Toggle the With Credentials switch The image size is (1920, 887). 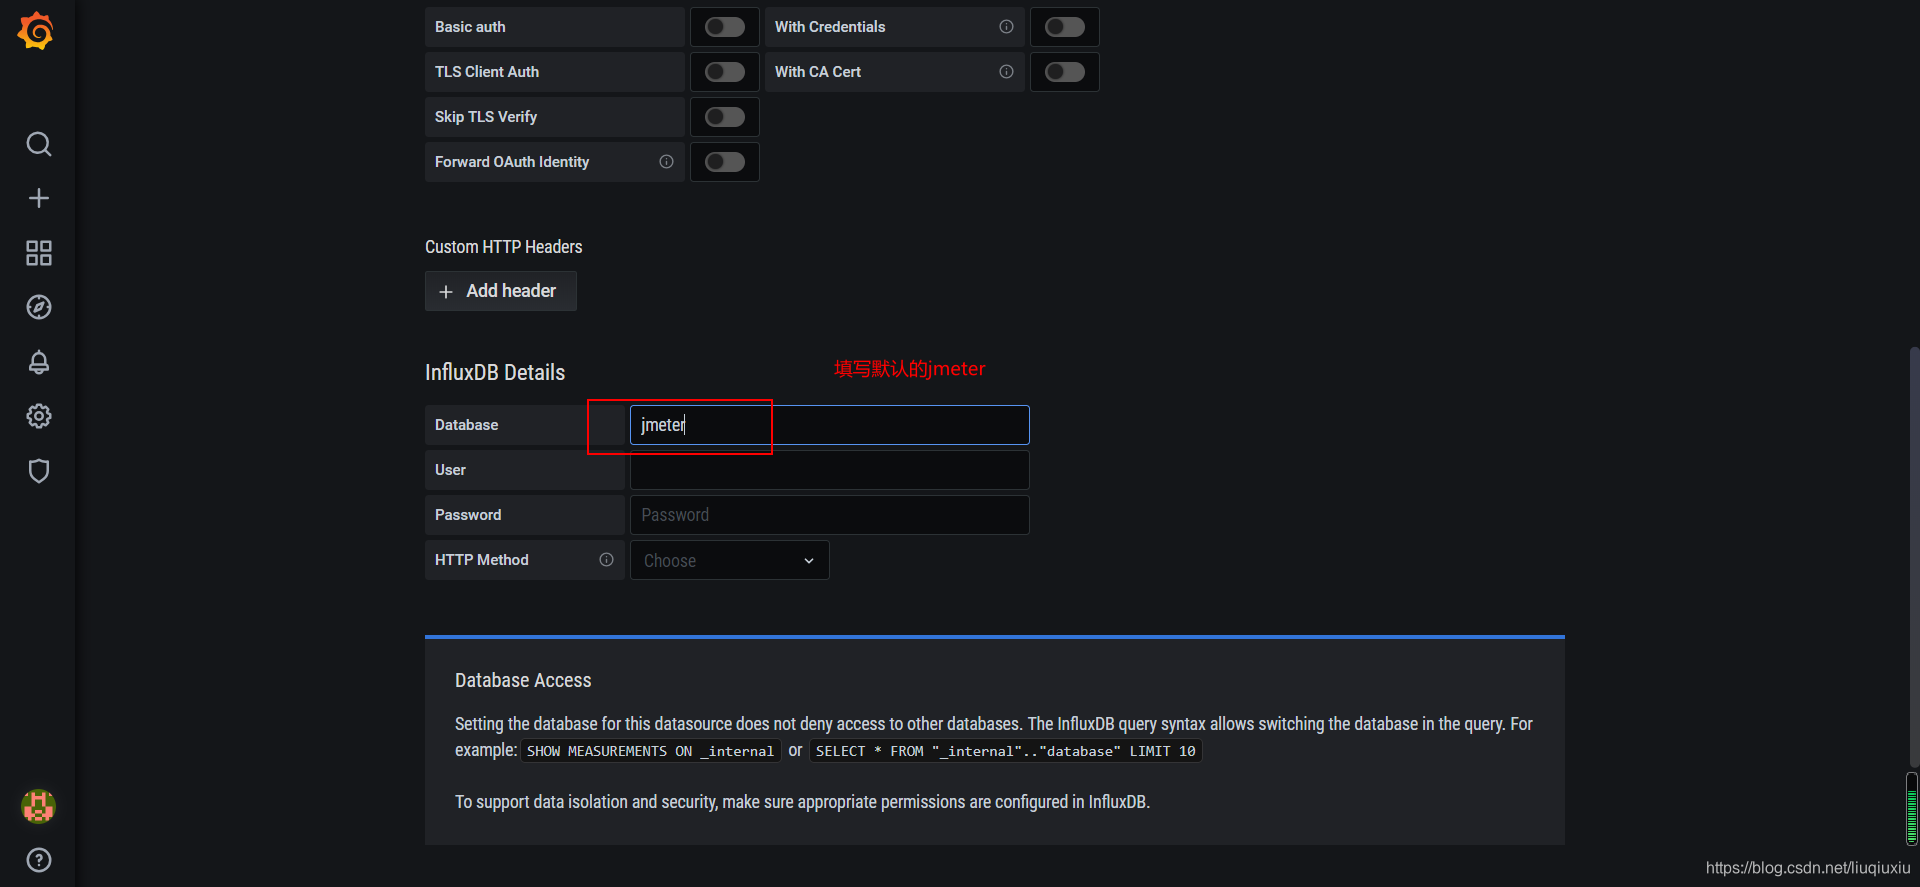[x=1065, y=27]
